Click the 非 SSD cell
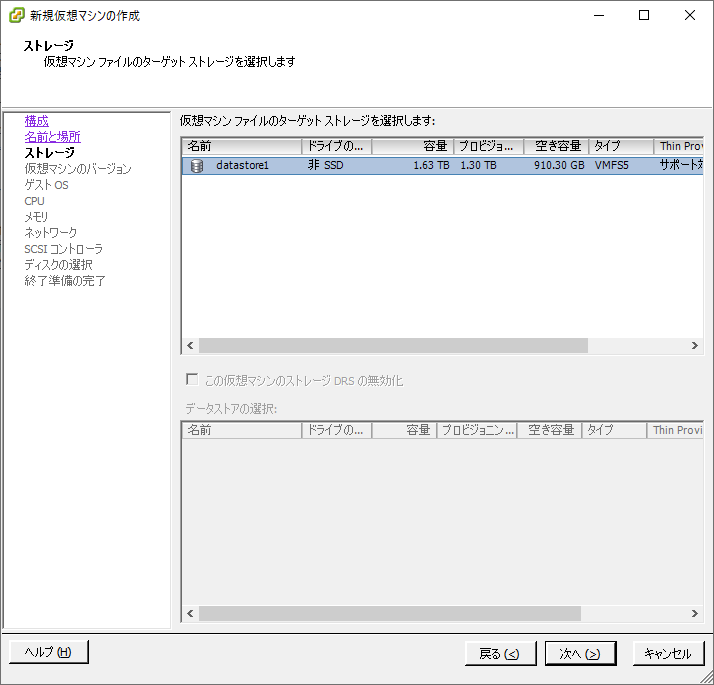Image resolution: width=714 pixels, height=685 pixels. pyautogui.click(x=326, y=165)
